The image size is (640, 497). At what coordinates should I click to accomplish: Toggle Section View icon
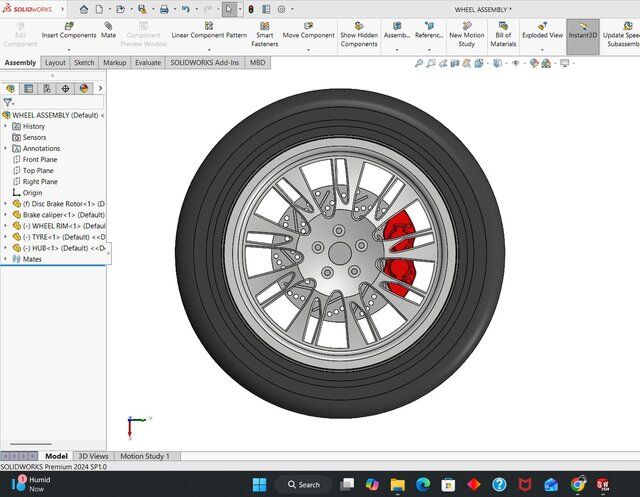pos(455,63)
